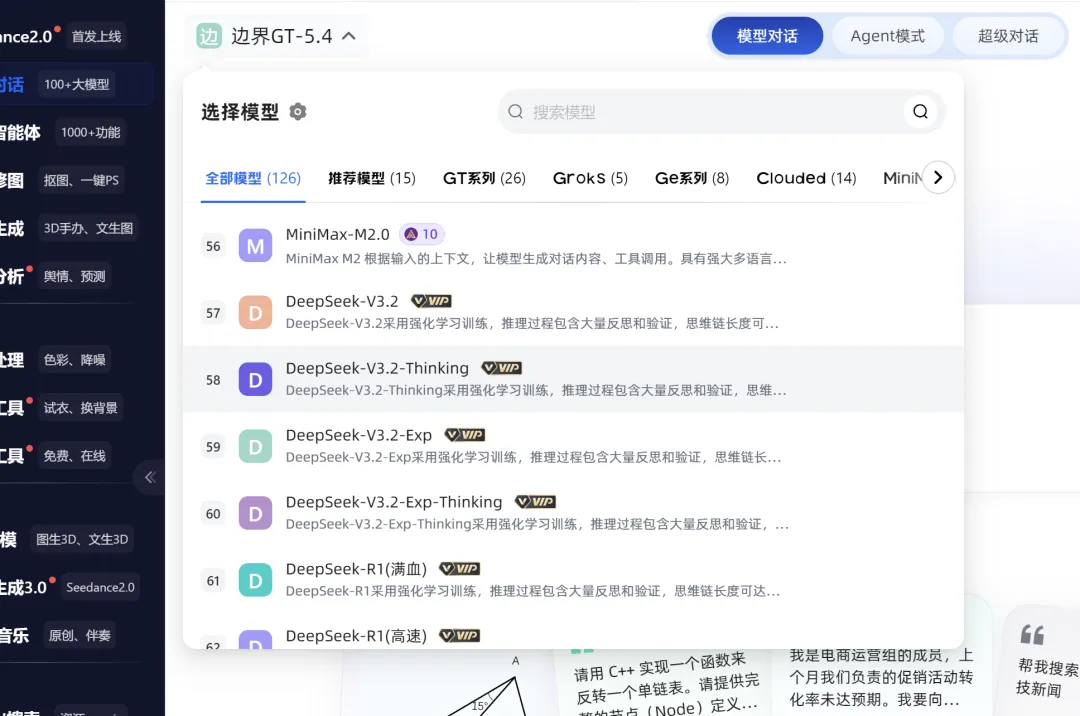Click VIP badge beside DeepSeek-V3.2

431,301
